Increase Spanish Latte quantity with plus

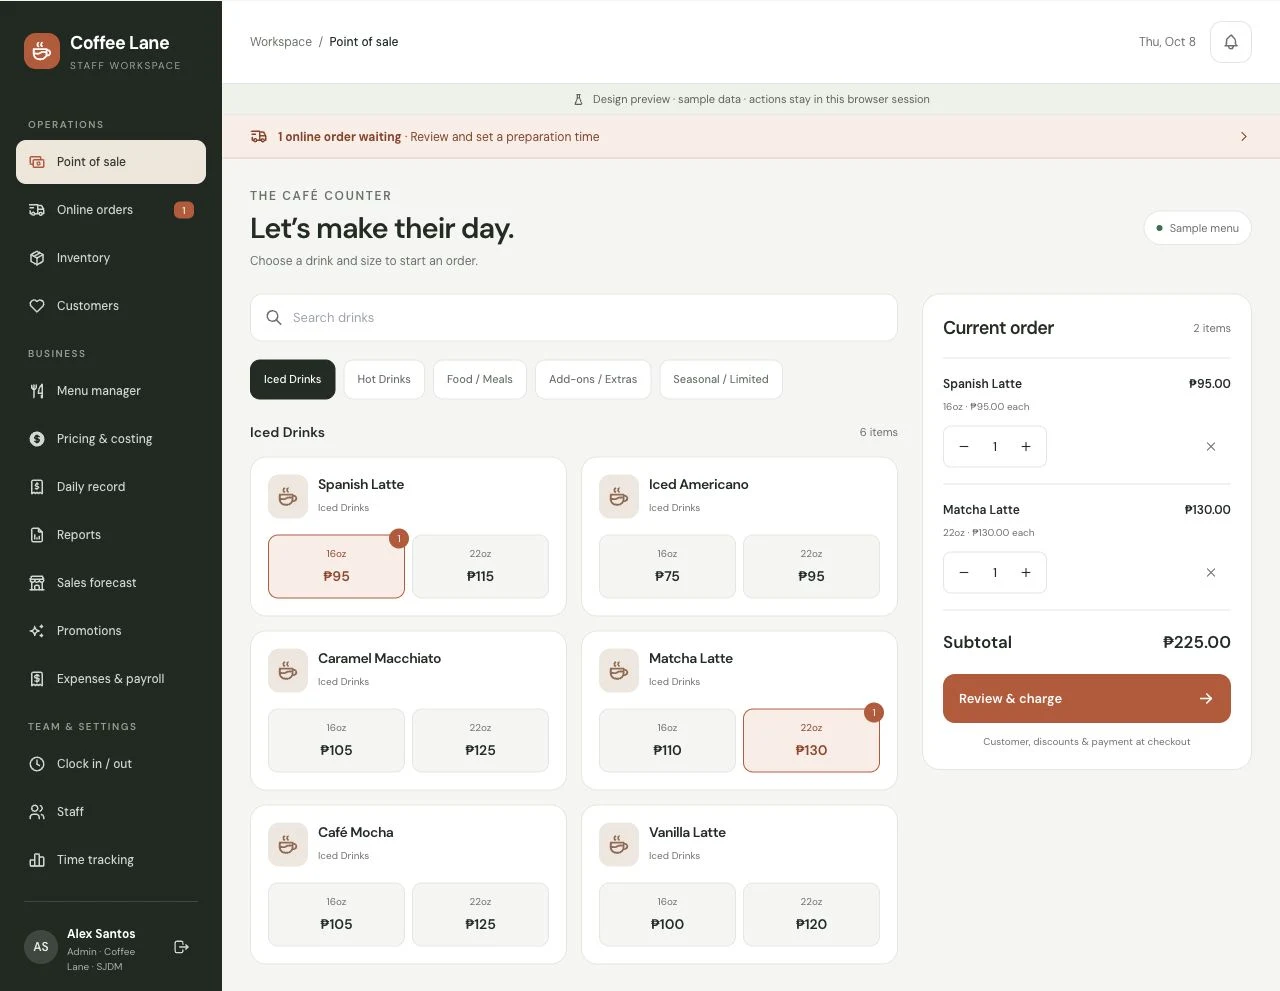1026,447
